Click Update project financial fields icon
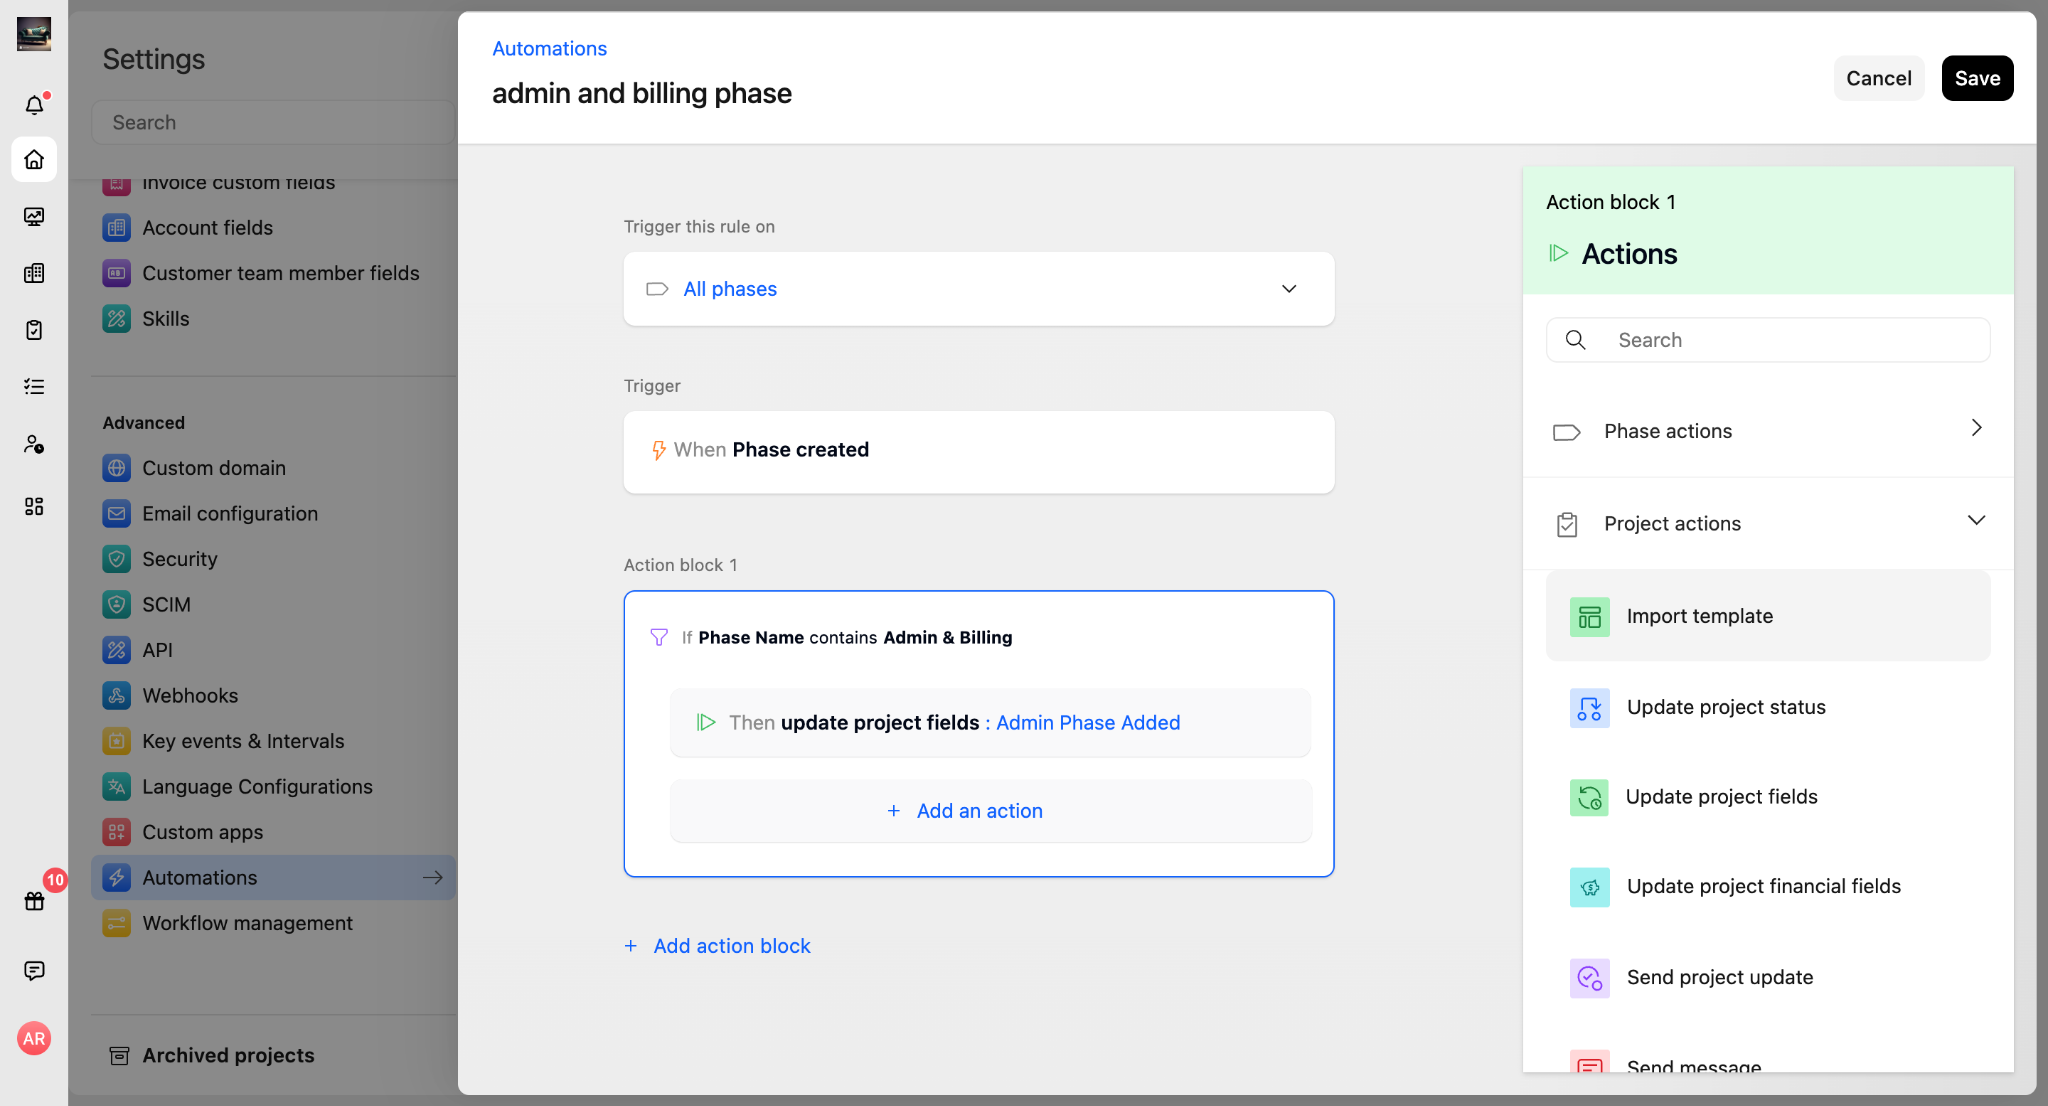 click(1589, 887)
